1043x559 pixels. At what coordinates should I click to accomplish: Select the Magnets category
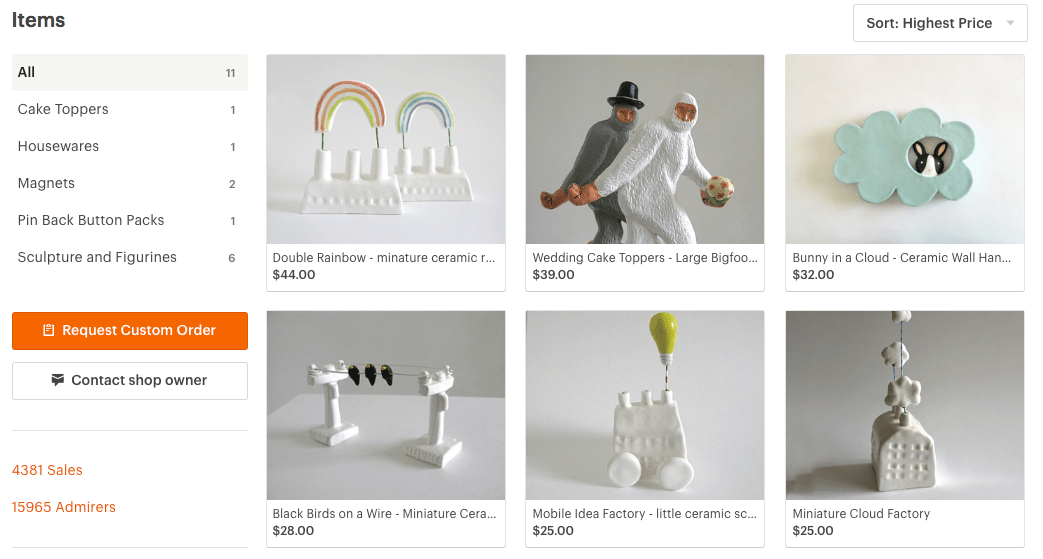[130, 184]
